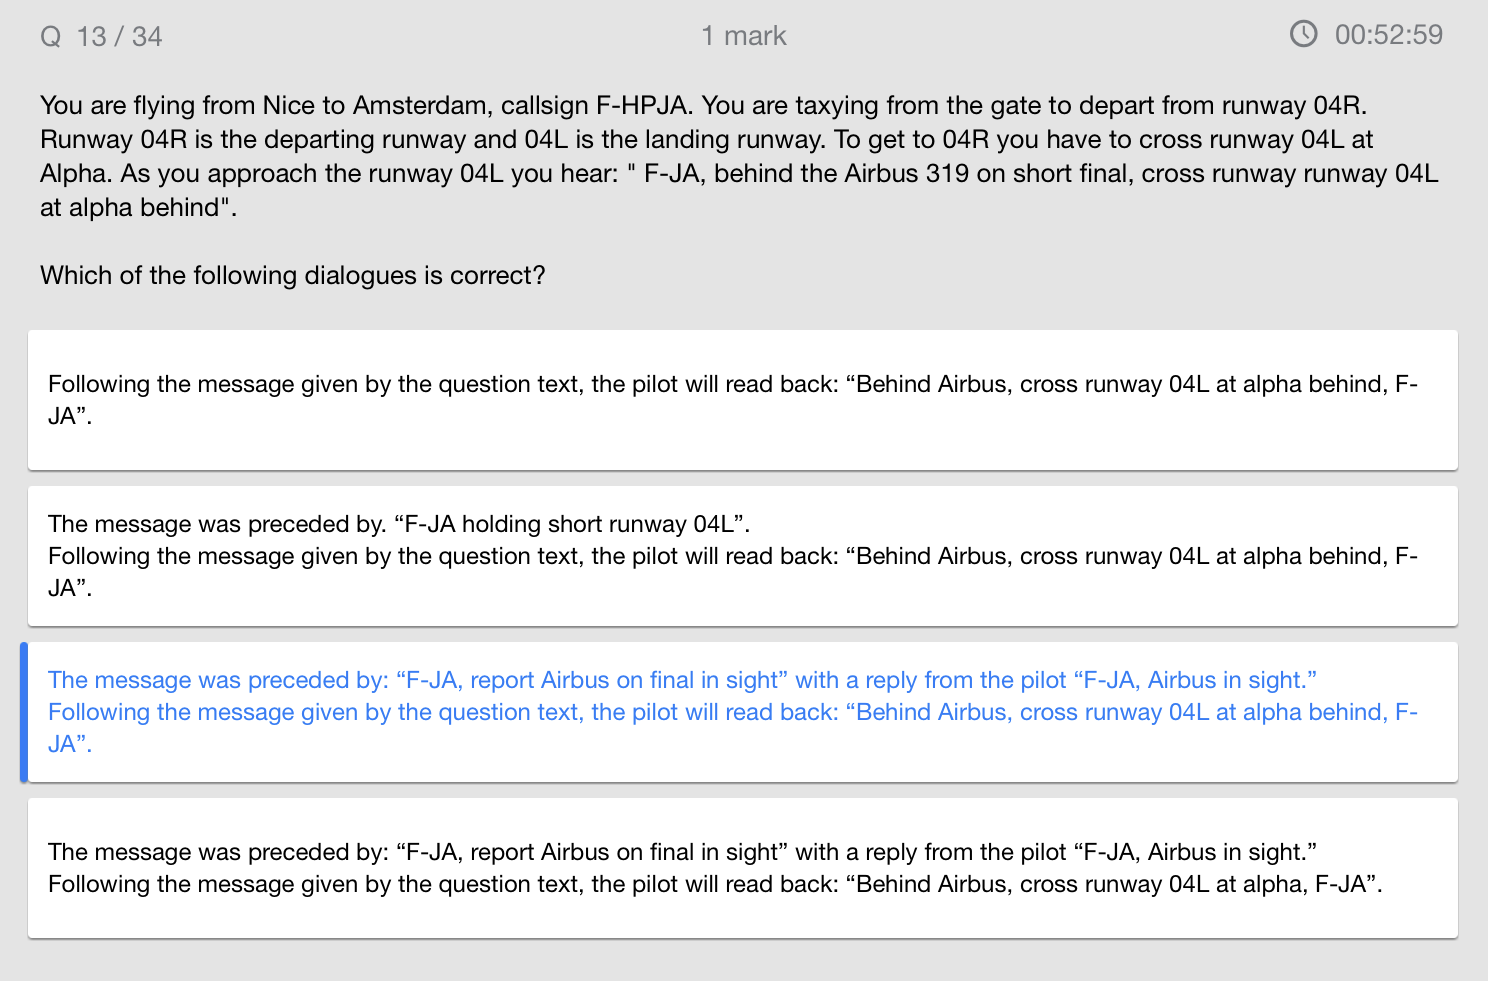This screenshot has height=981, width=1488.
Task: Click the 00:52:59 countdown timer
Action: (1388, 35)
